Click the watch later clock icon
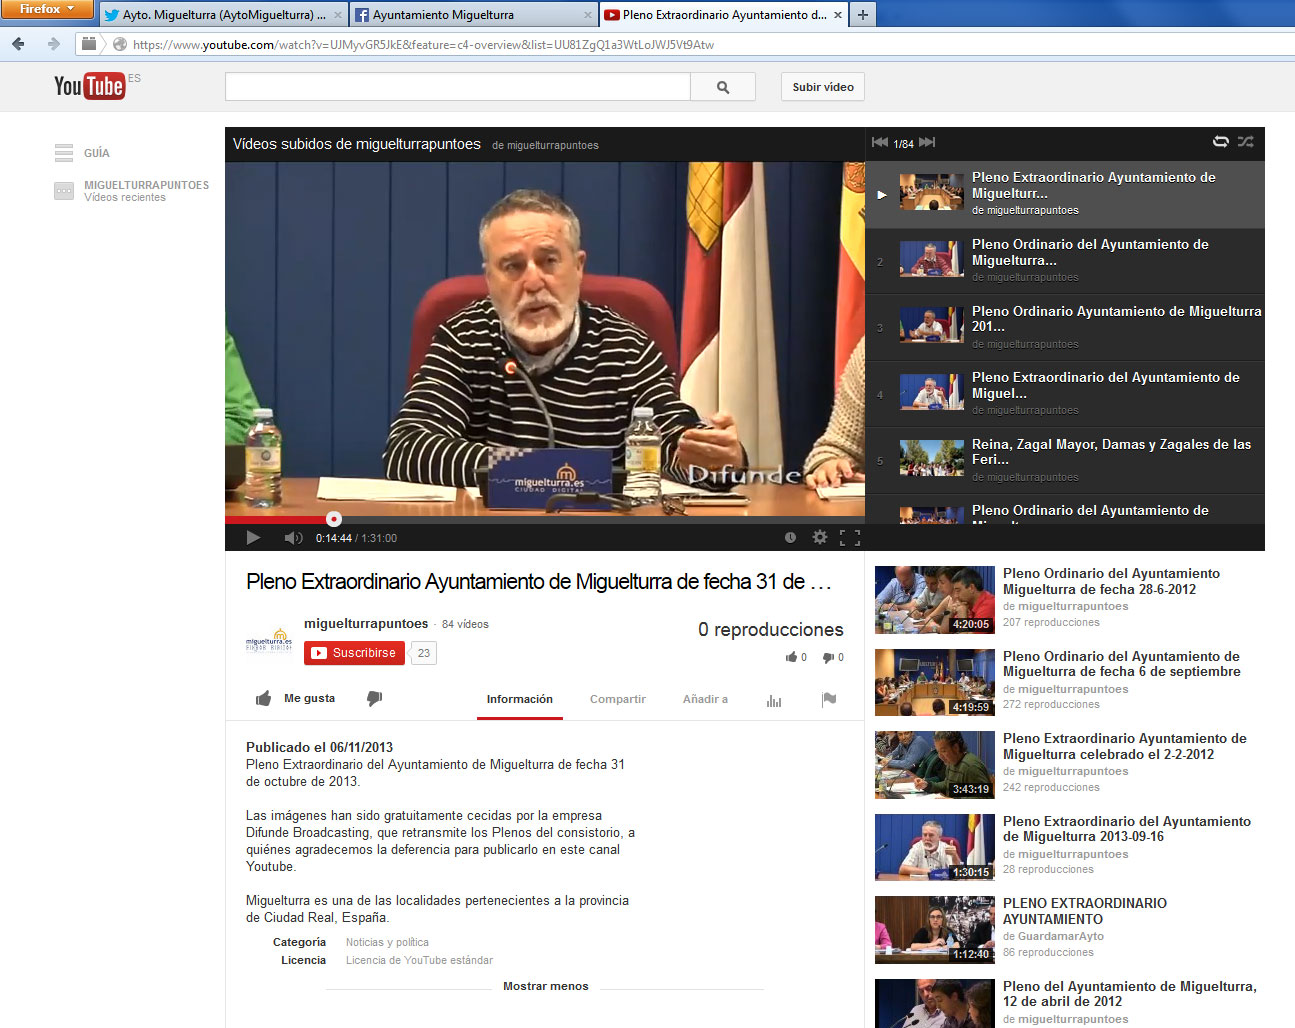Viewport: 1295px width, 1028px height. point(790,538)
